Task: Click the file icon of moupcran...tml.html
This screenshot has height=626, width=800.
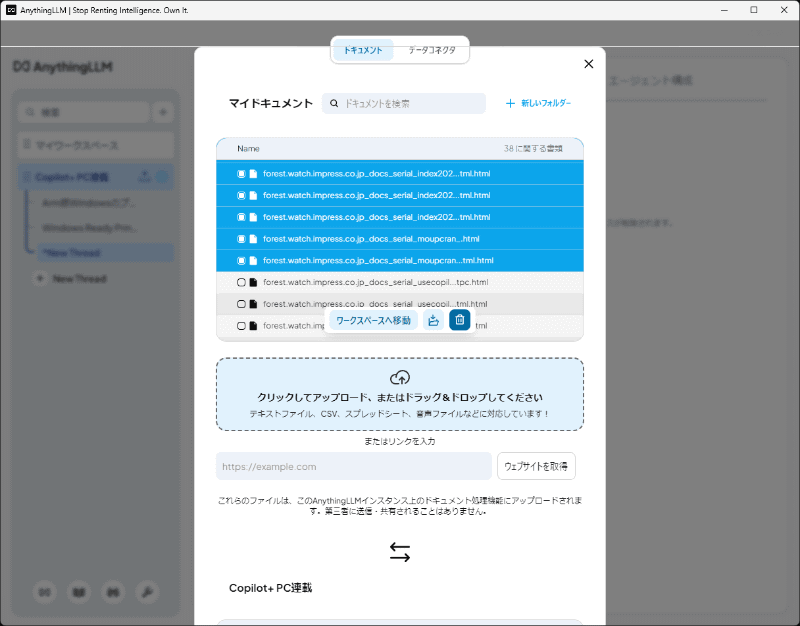Action: 253,261
